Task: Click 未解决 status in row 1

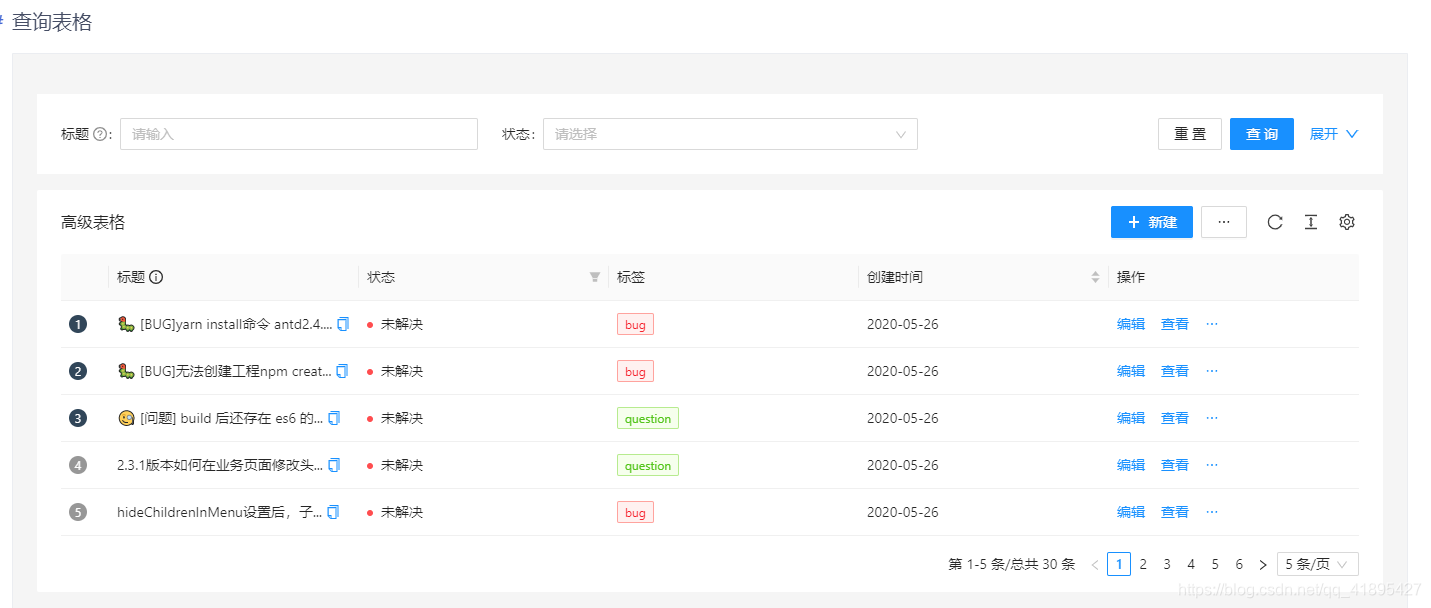Action: (x=401, y=324)
